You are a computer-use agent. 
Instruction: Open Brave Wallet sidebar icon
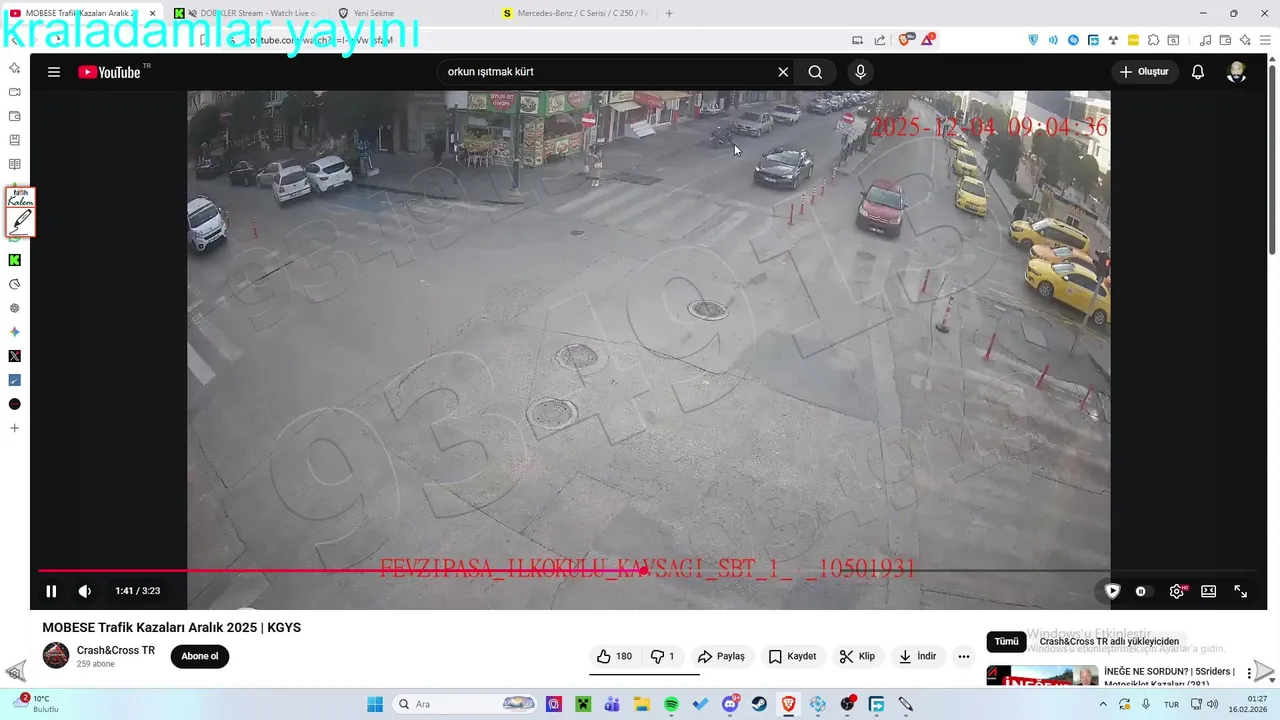(14, 116)
